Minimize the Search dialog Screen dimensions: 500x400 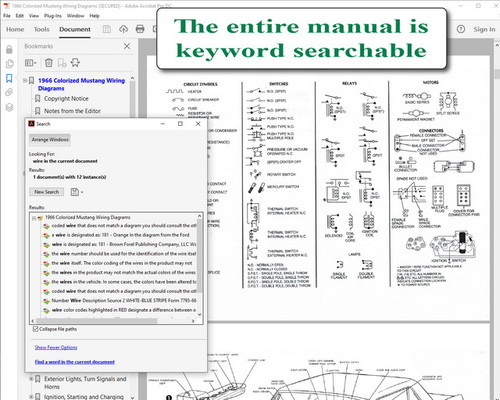[163, 124]
